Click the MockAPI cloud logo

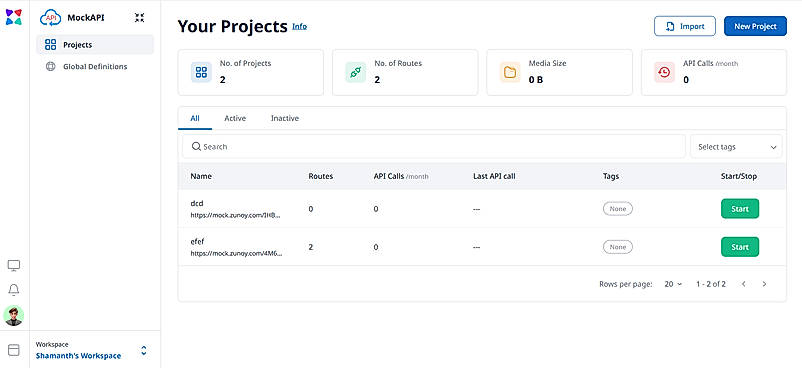(x=51, y=18)
